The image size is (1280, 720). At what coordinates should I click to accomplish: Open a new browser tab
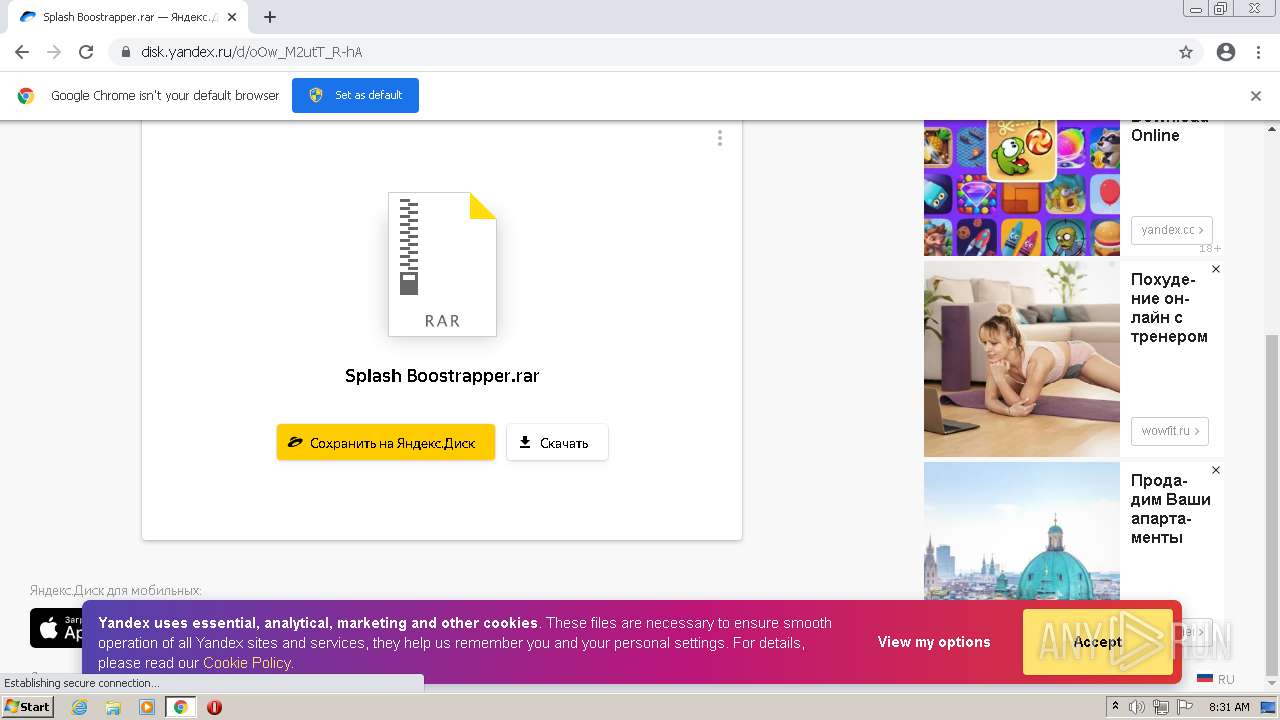(x=270, y=17)
